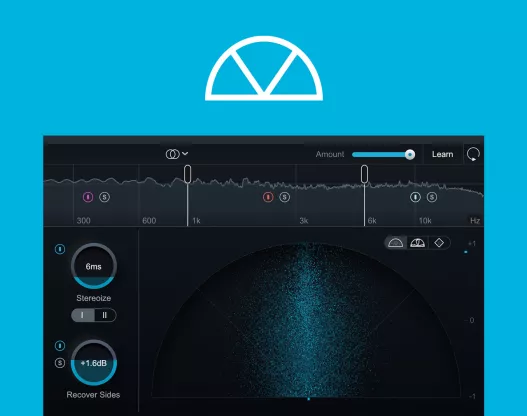
Task: Click the 1k frequency label
Action: [196, 221]
